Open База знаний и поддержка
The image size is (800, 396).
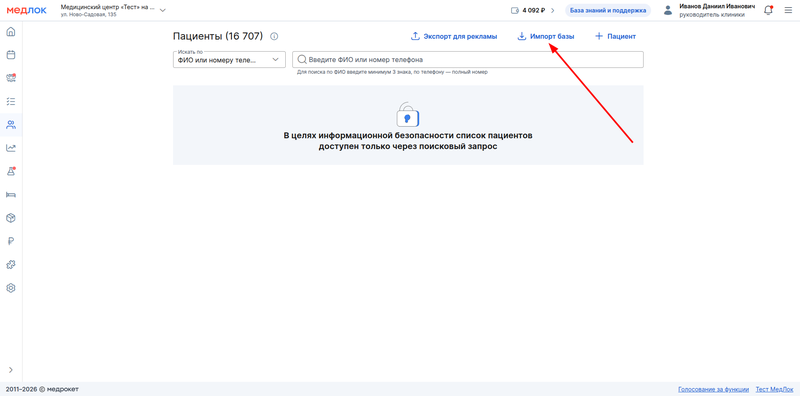[x=608, y=10]
